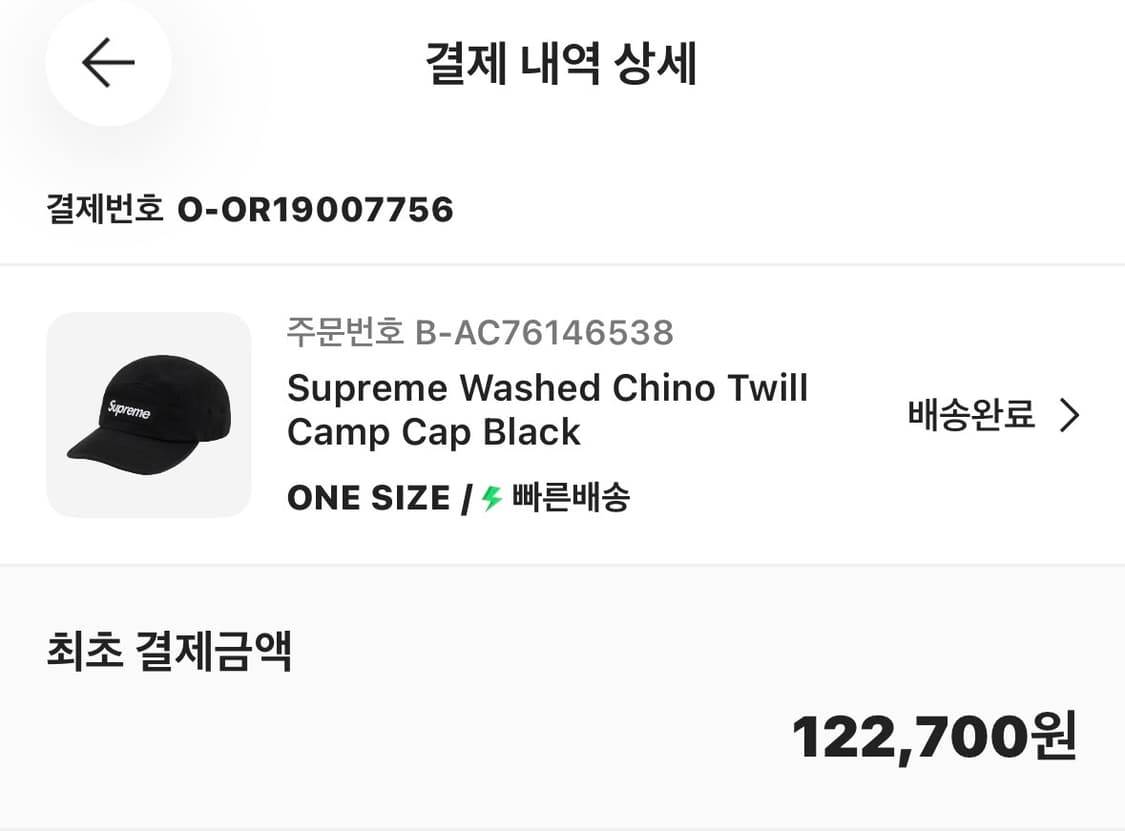1125x831 pixels.
Task: Tap the Supreme box logo on the cap
Action: coord(129,409)
